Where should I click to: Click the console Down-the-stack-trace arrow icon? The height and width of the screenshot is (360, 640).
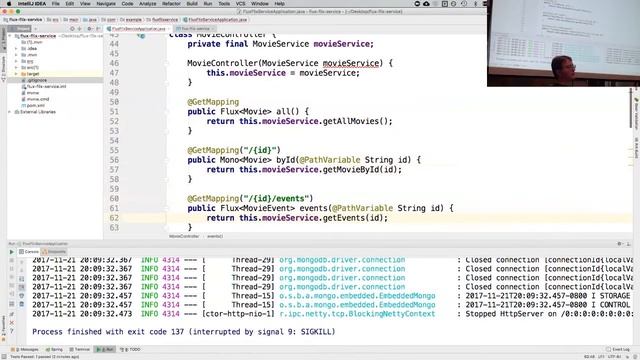click(22, 270)
